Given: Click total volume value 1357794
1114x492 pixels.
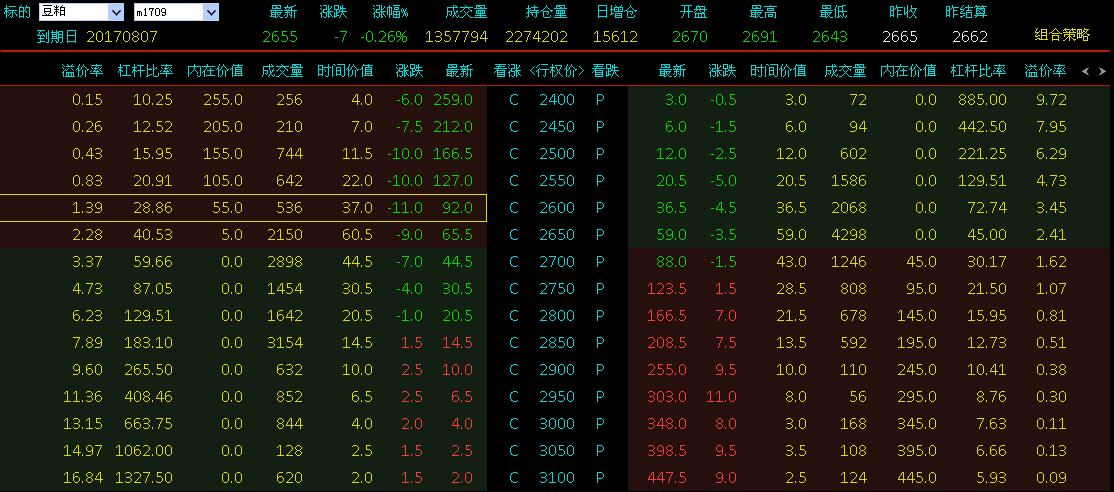Looking at the screenshot, I should 456,37.
